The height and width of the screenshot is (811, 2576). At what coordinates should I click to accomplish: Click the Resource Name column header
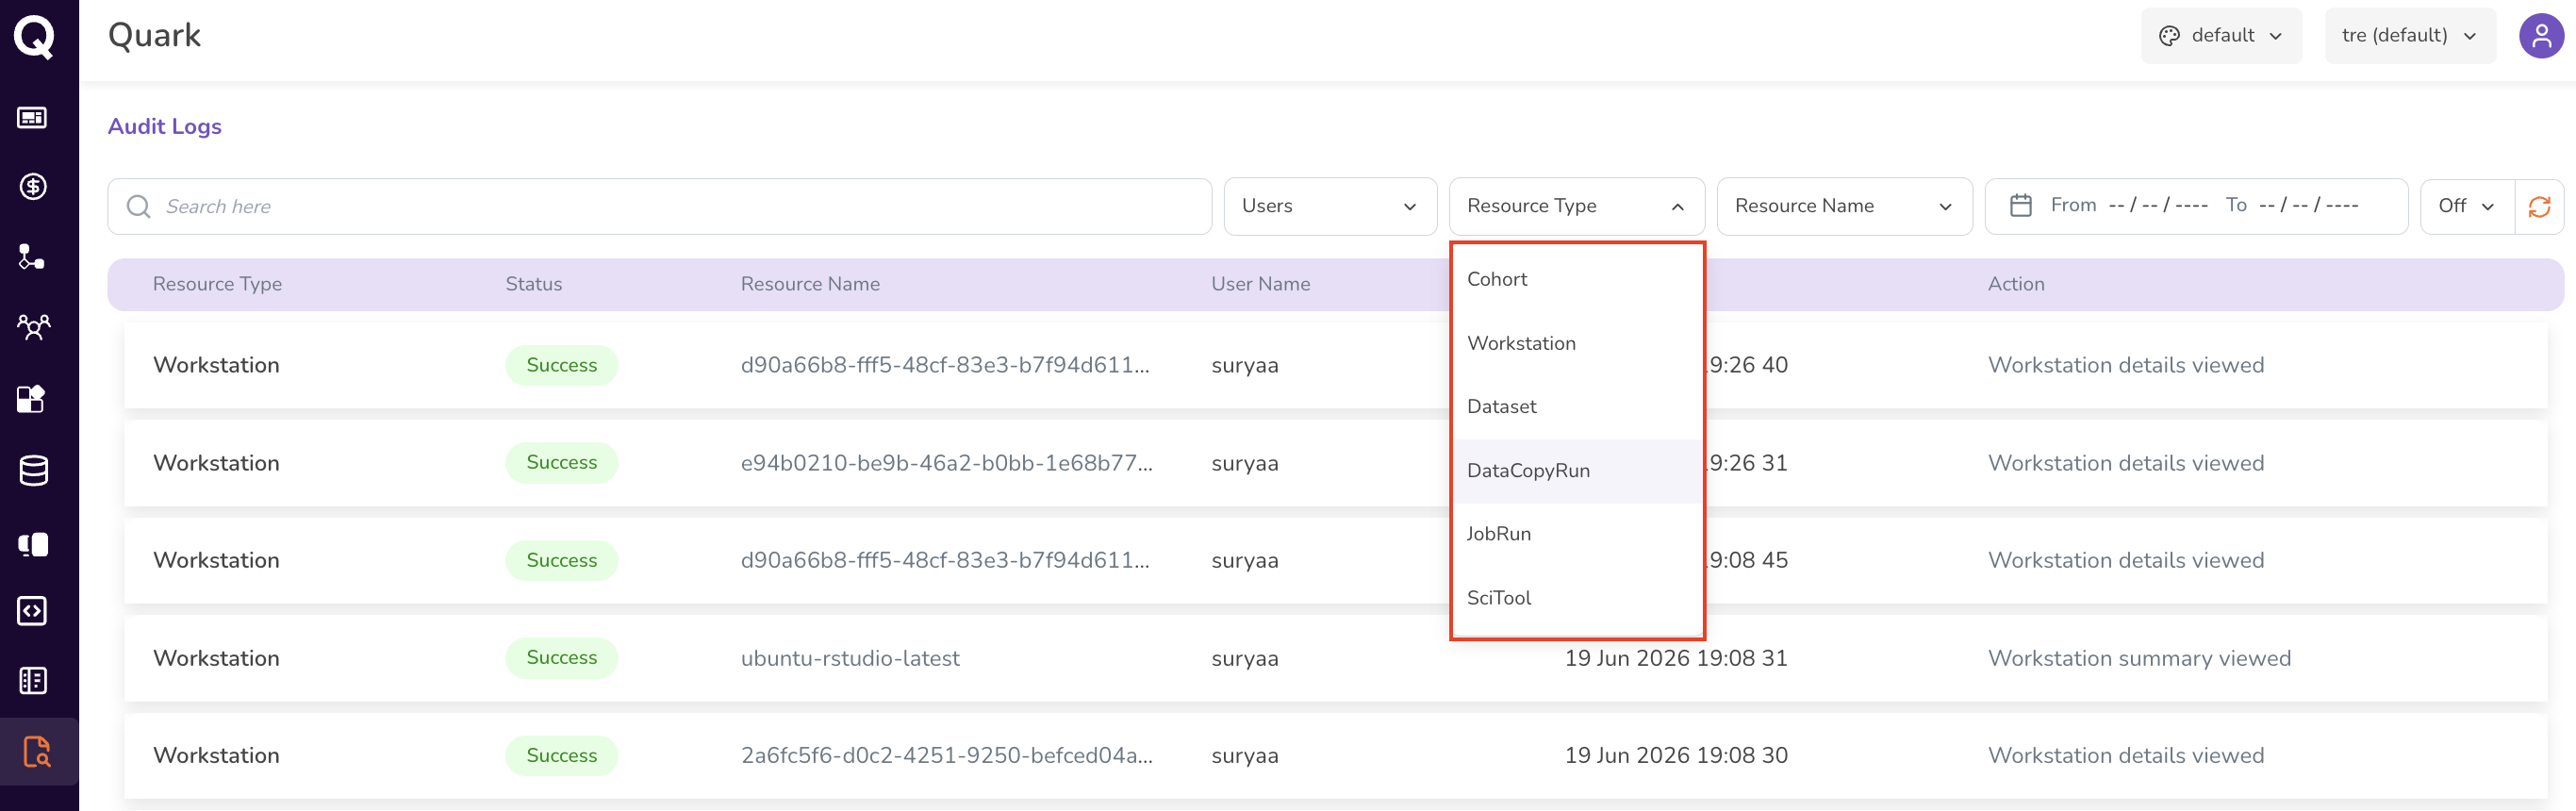[x=810, y=284]
